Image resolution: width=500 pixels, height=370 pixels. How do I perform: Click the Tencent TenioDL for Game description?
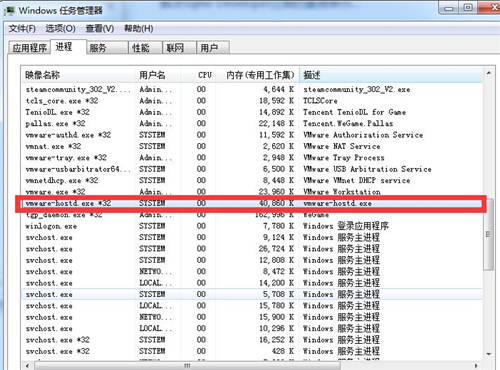[x=354, y=112]
